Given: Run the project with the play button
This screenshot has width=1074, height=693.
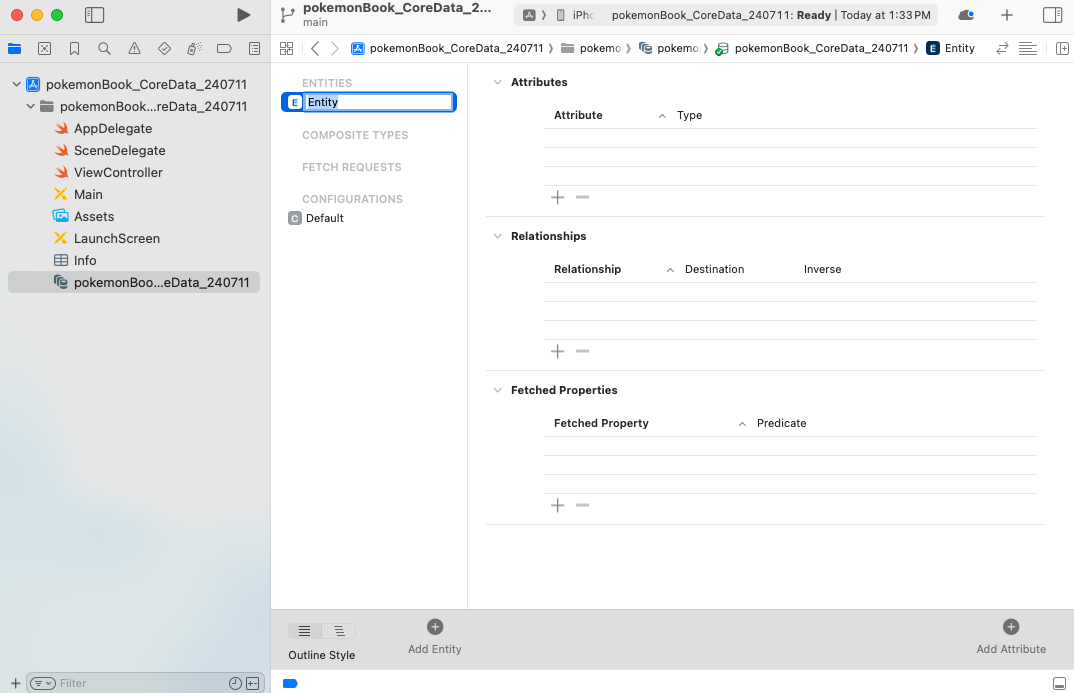Looking at the screenshot, I should pyautogui.click(x=243, y=15).
